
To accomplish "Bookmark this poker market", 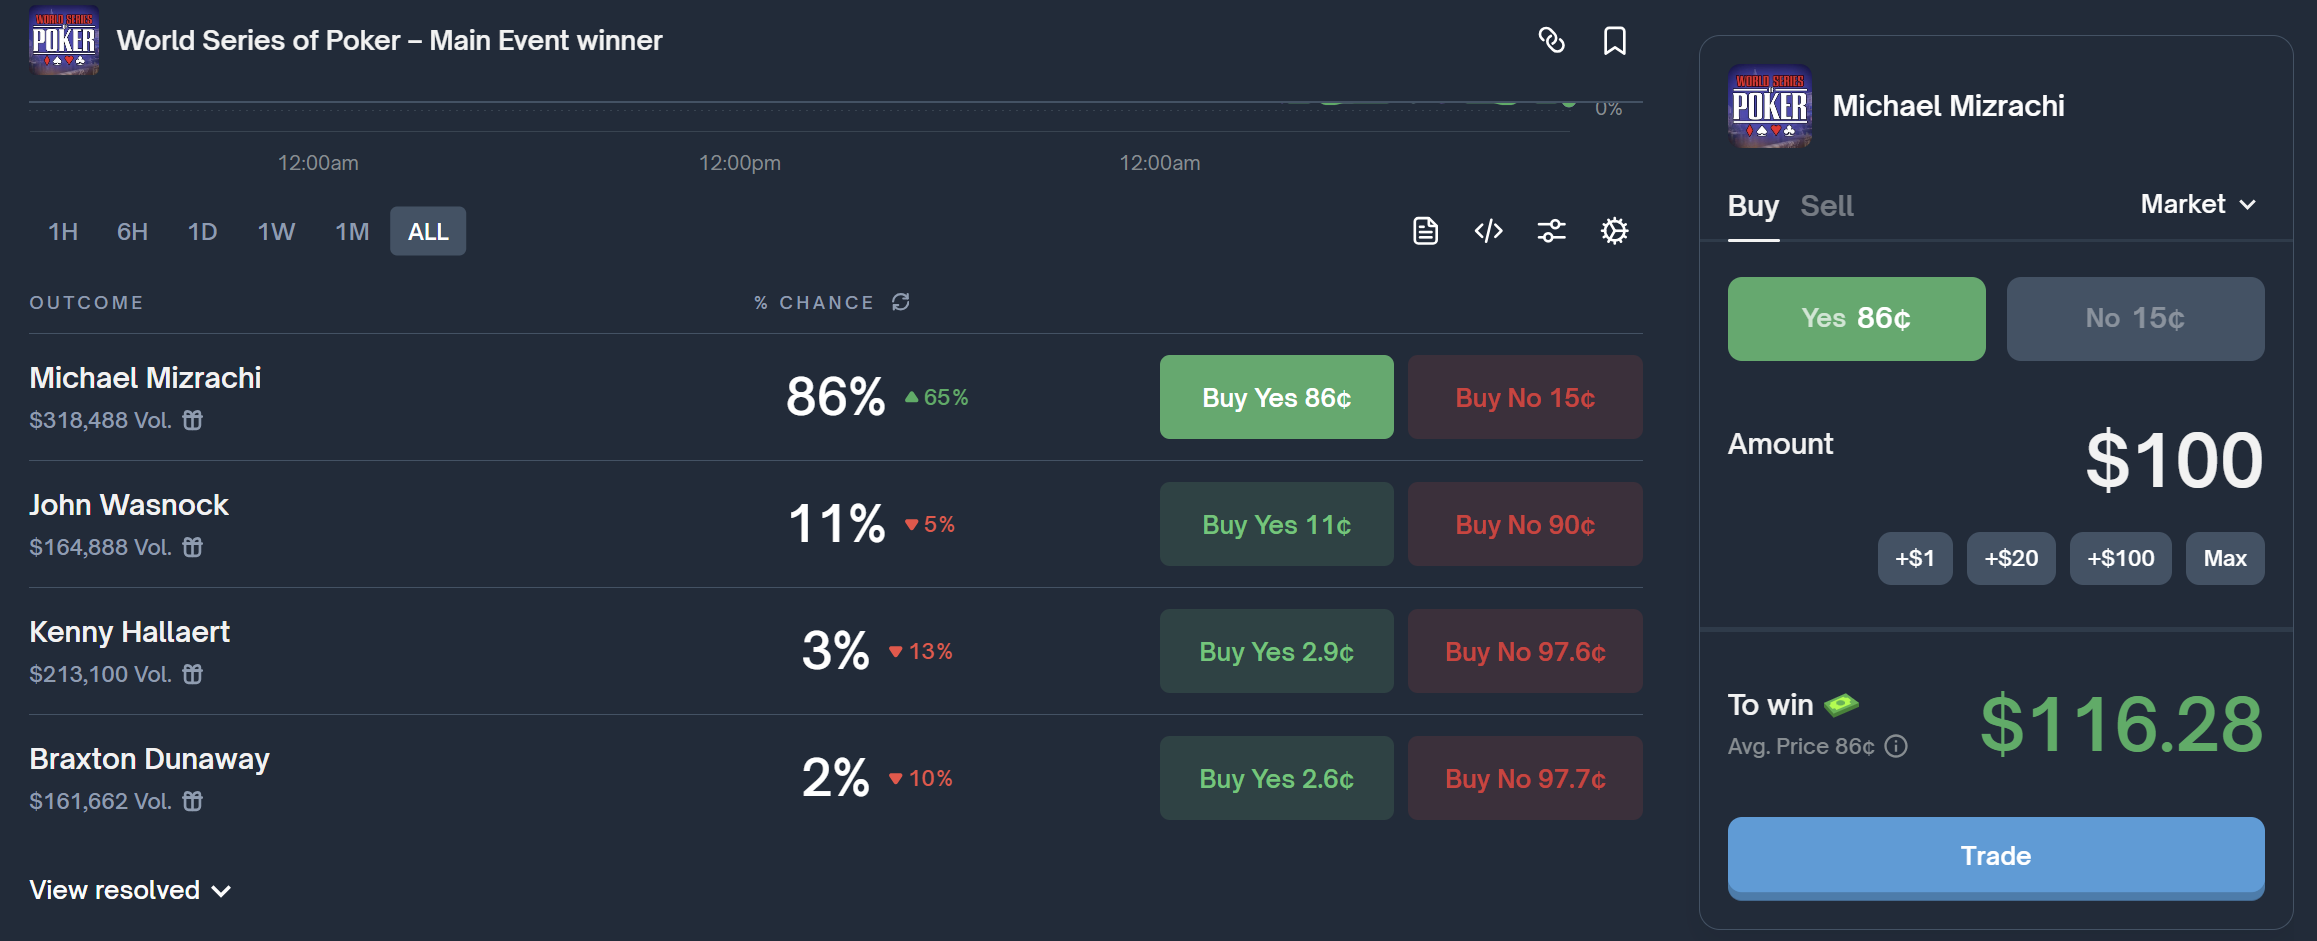I will (1614, 40).
